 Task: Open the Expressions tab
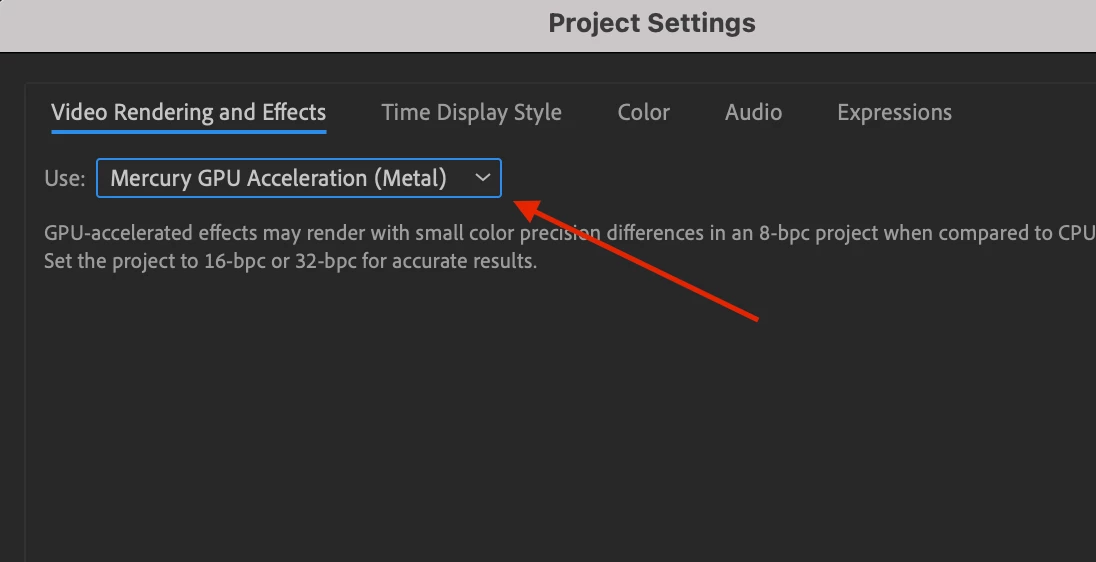tap(894, 112)
